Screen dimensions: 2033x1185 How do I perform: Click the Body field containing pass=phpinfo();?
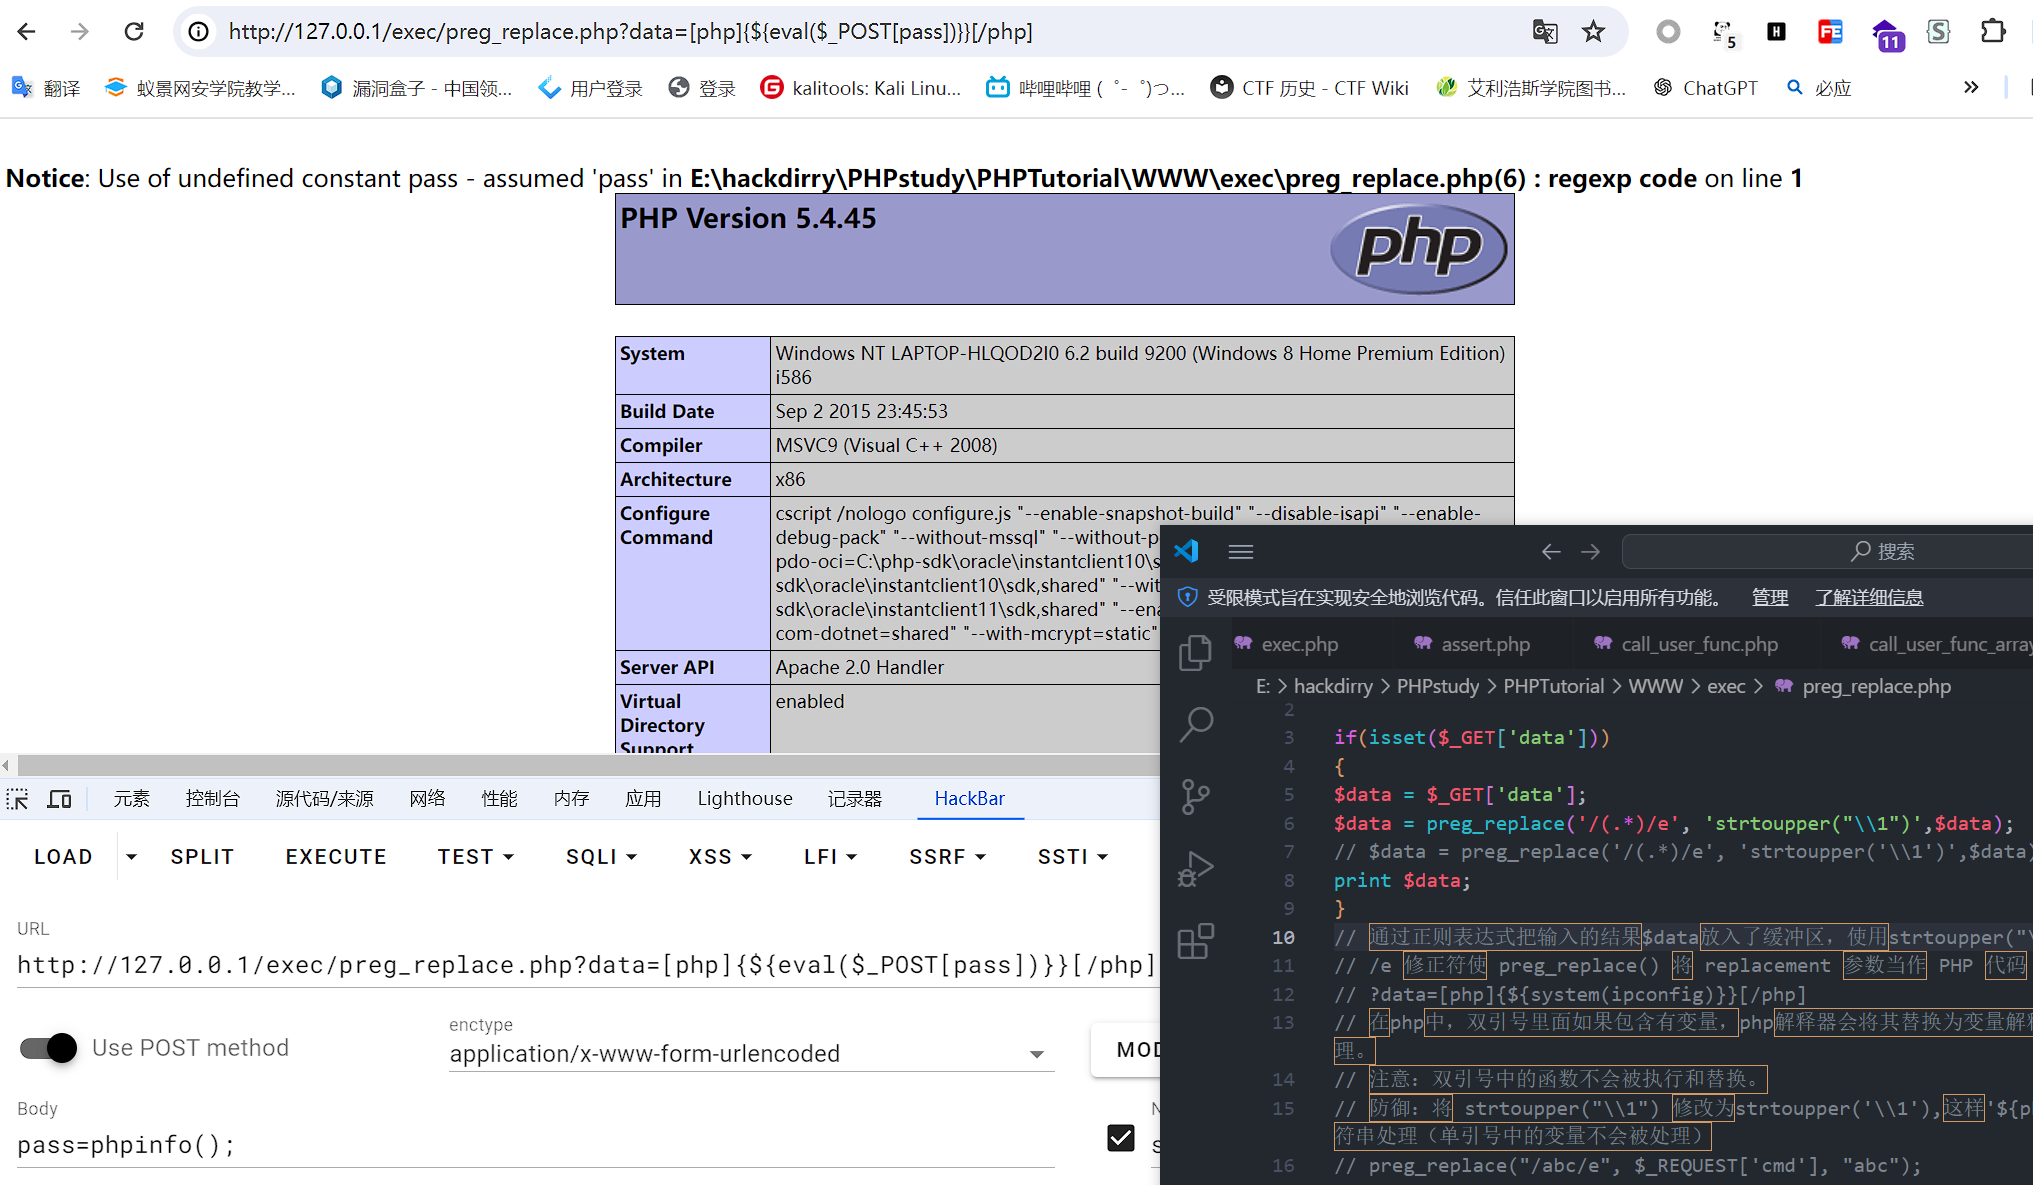pos(535,1145)
